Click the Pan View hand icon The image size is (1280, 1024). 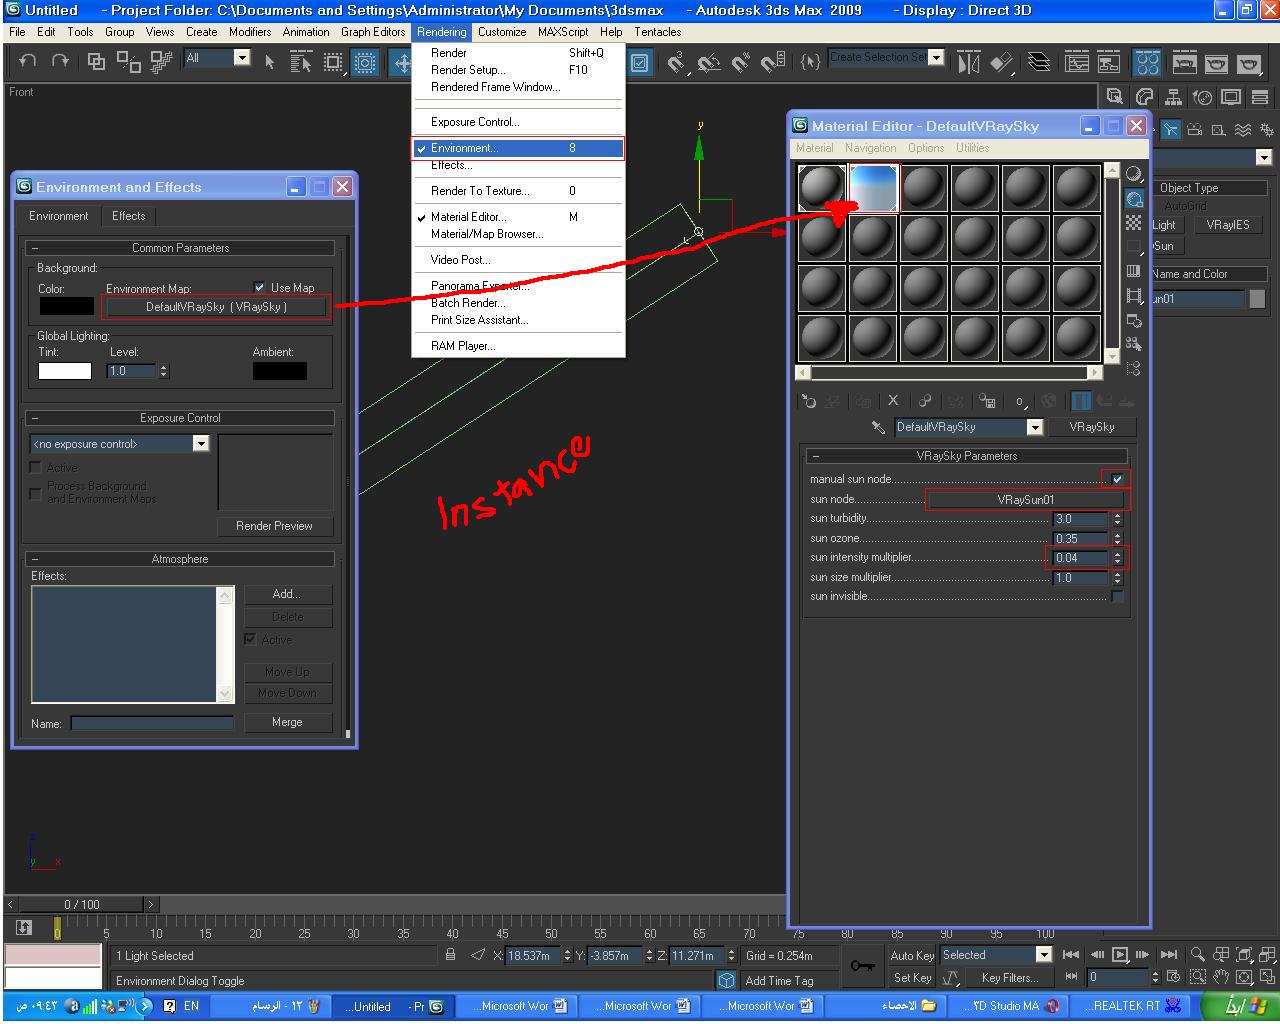coord(1220,977)
